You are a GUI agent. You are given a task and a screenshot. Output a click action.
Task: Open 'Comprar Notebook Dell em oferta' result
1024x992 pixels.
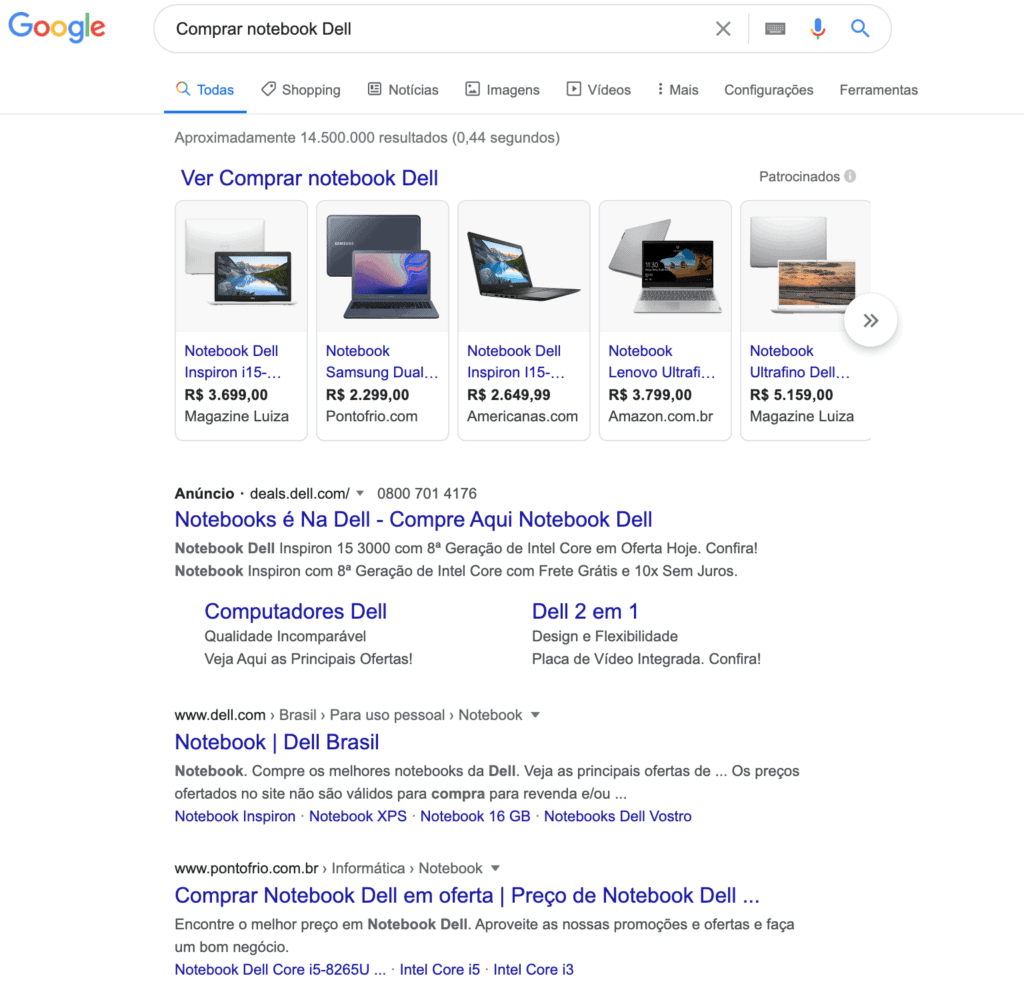pyautogui.click(x=467, y=895)
